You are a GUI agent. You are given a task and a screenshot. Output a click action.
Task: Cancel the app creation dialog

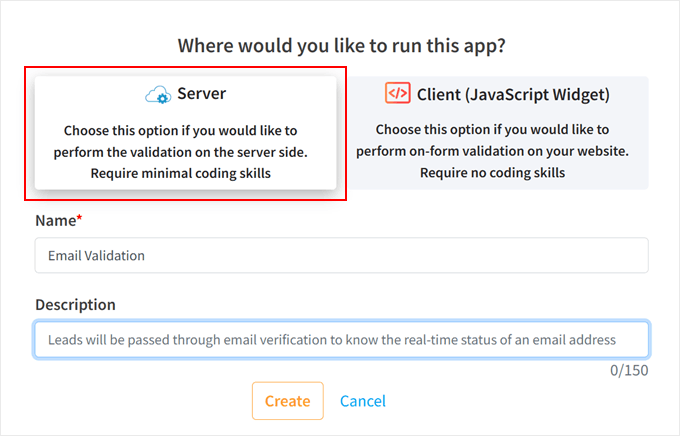(x=363, y=401)
